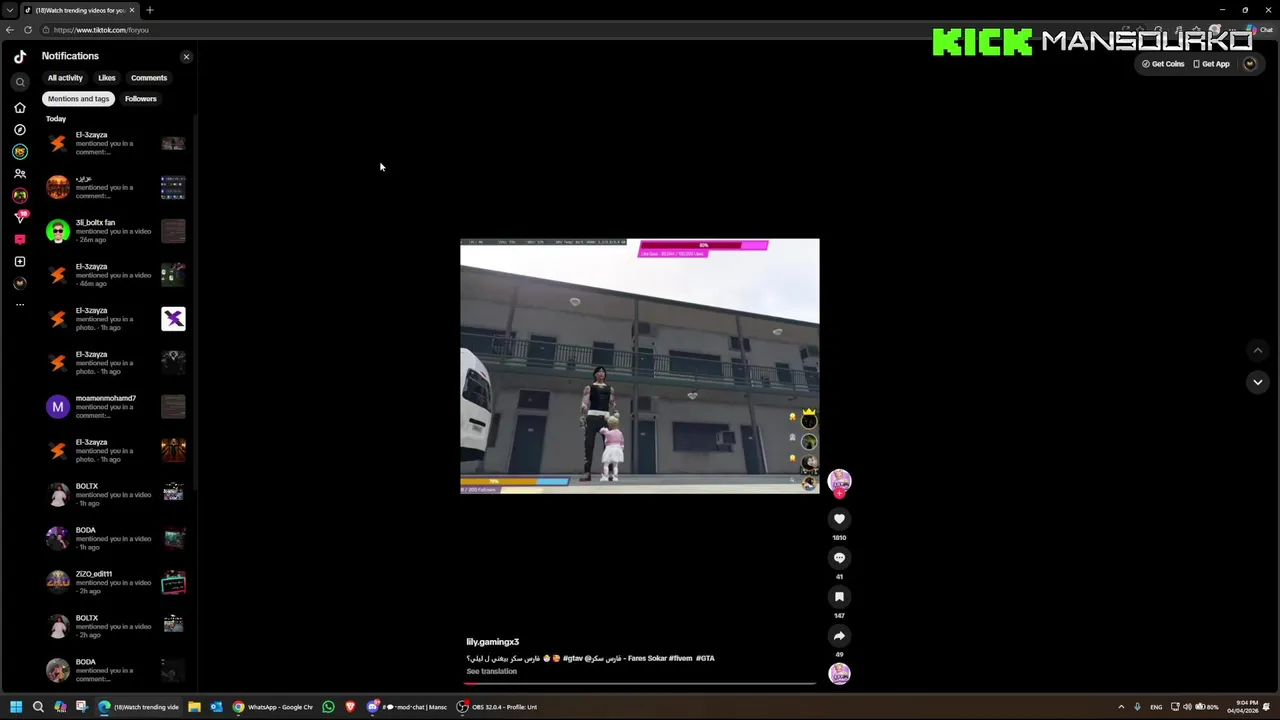Open the first BOLTX notification, 1h ago

point(116,495)
